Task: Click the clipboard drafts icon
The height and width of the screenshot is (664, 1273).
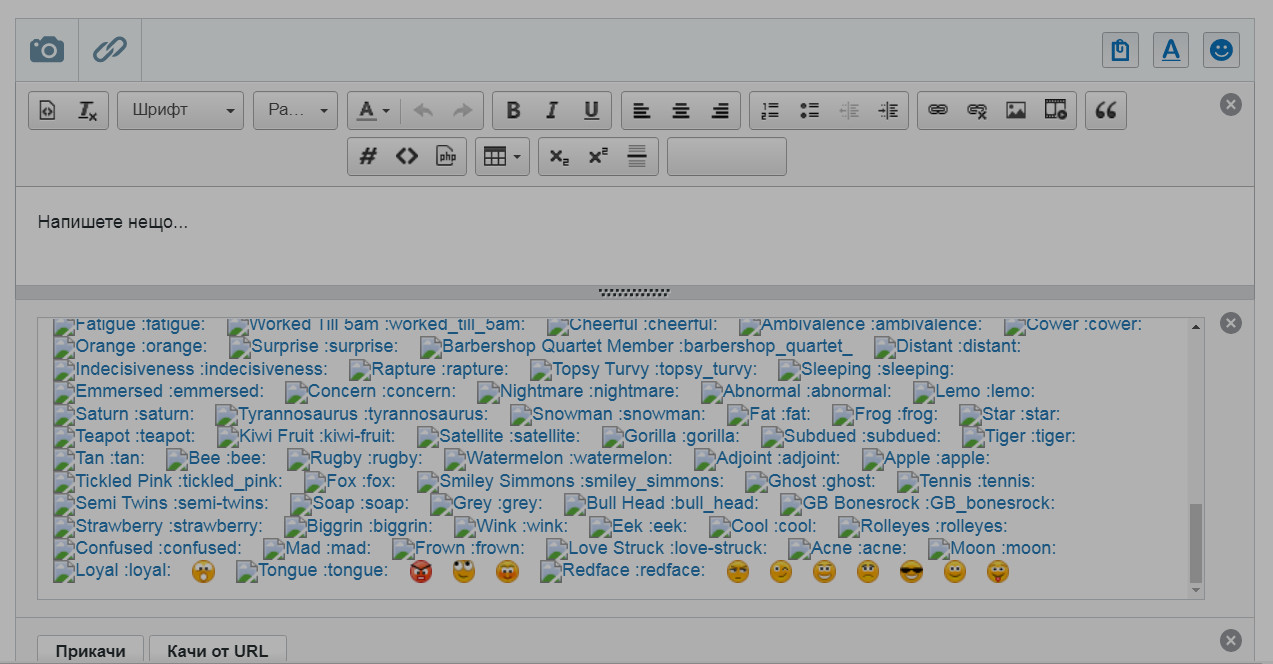Action: click(1120, 49)
